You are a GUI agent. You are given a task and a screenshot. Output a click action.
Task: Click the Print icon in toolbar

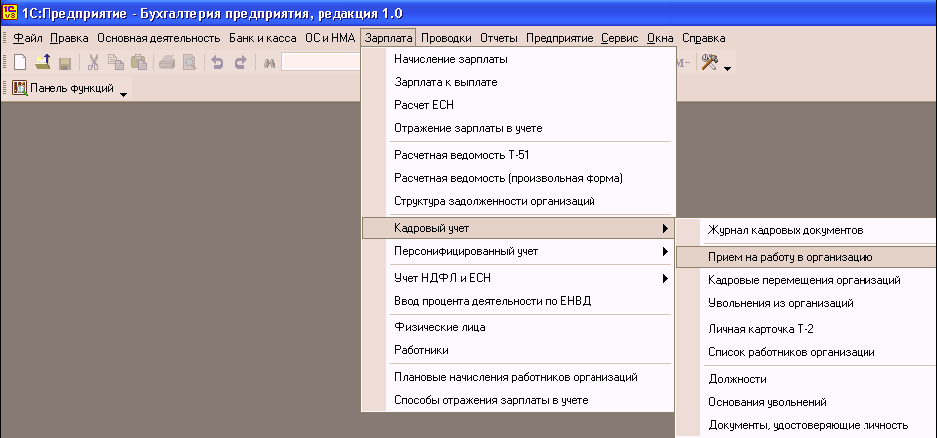[x=166, y=62]
